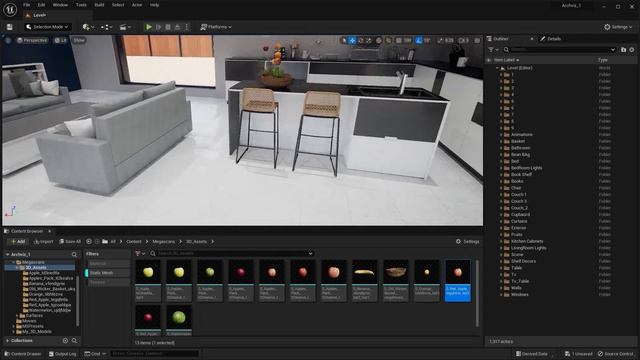Image resolution: width=640 pixels, height=360 pixels.
Task: Open the main toolbar Settings dropdown
Action: (618, 27)
